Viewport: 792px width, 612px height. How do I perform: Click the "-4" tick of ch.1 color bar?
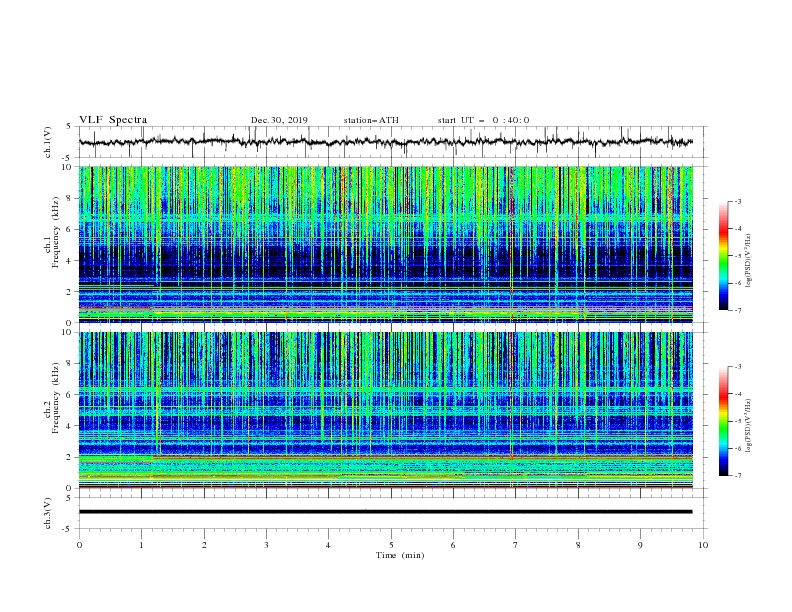pyautogui.click(x=737, y=229)
